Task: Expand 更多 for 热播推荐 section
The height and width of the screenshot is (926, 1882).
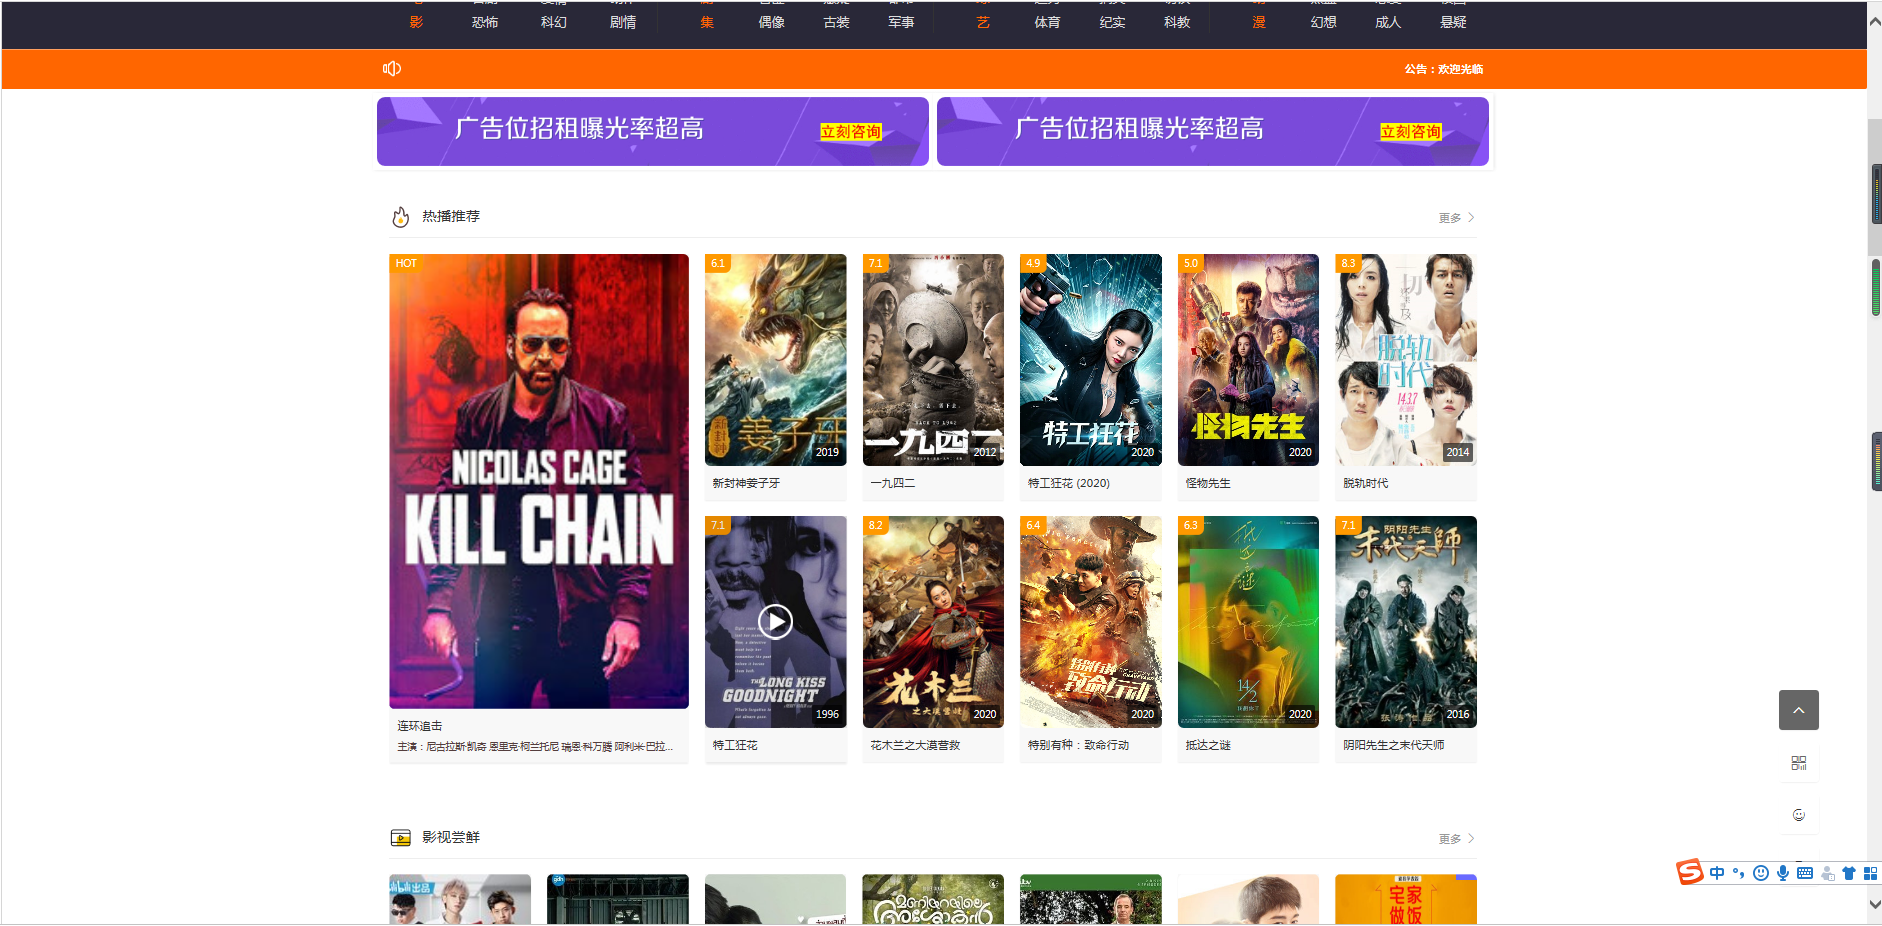Action: [x=1455, y=218]
